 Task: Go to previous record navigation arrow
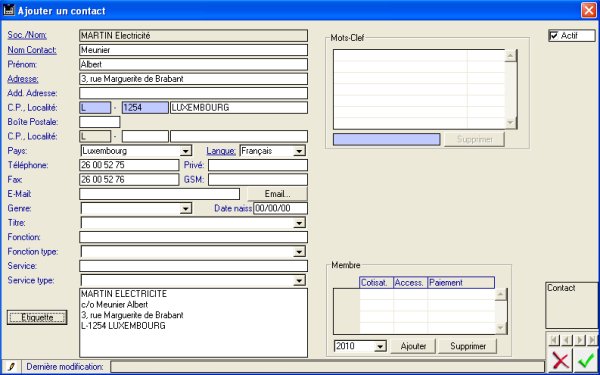pos(566,340)
